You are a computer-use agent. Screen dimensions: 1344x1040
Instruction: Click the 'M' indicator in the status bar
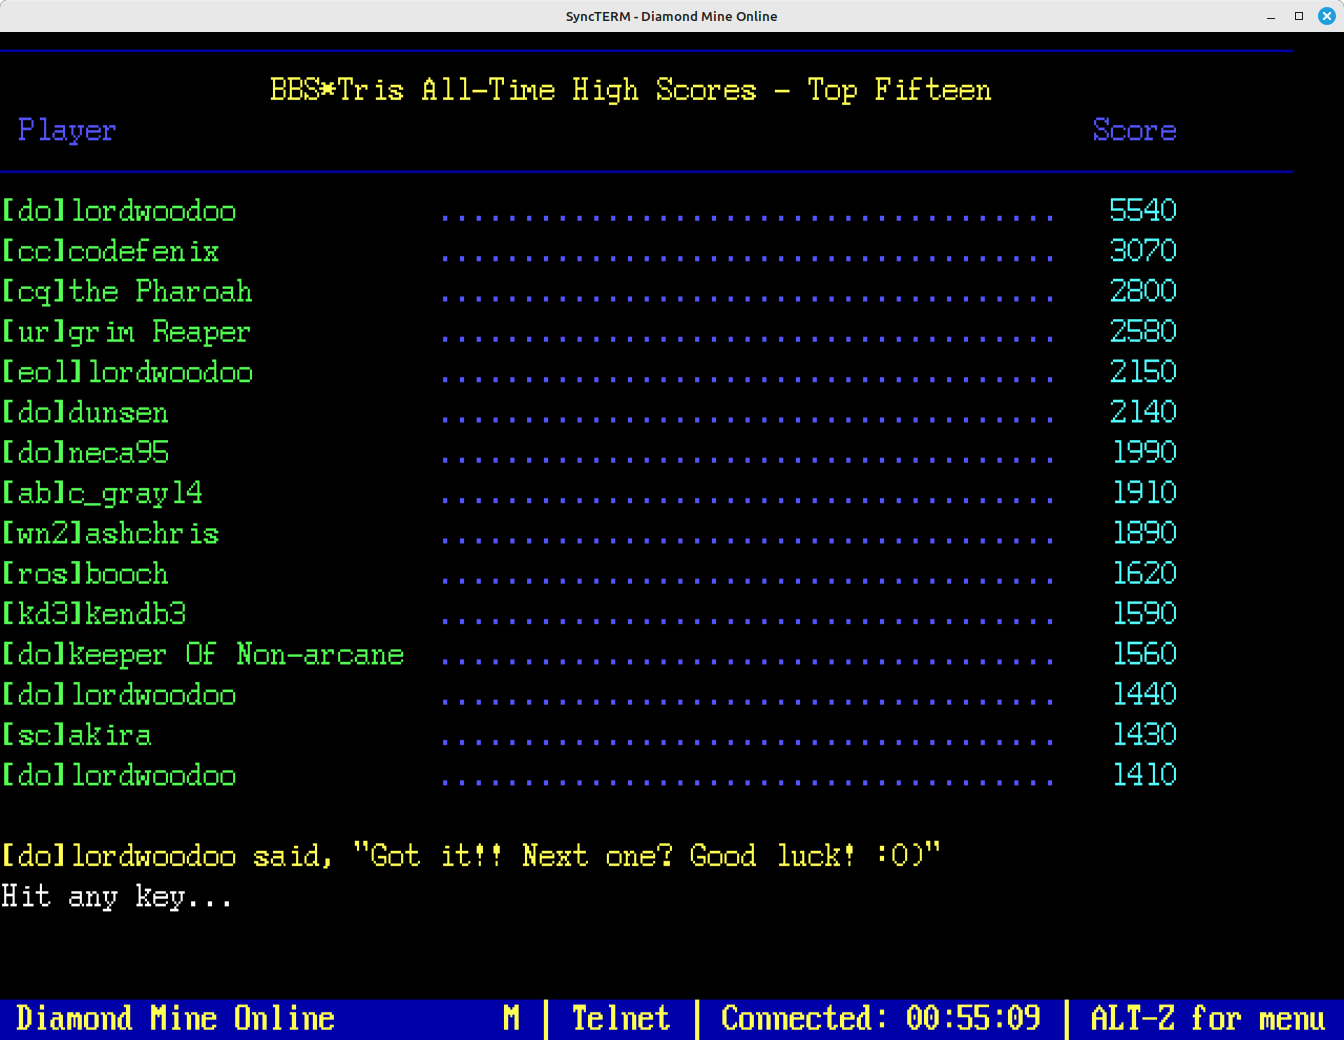point(512,1019)
